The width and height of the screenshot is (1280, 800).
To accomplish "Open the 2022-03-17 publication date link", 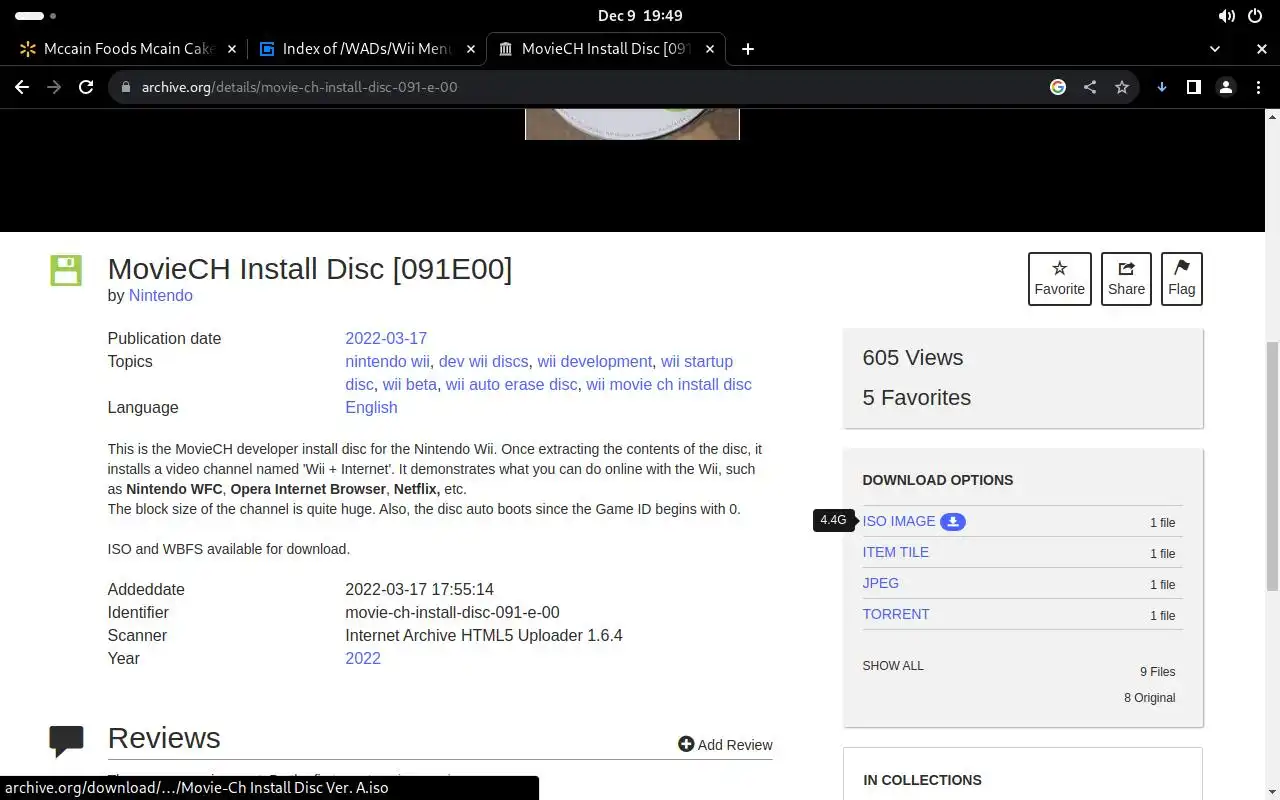I will 386,339.
